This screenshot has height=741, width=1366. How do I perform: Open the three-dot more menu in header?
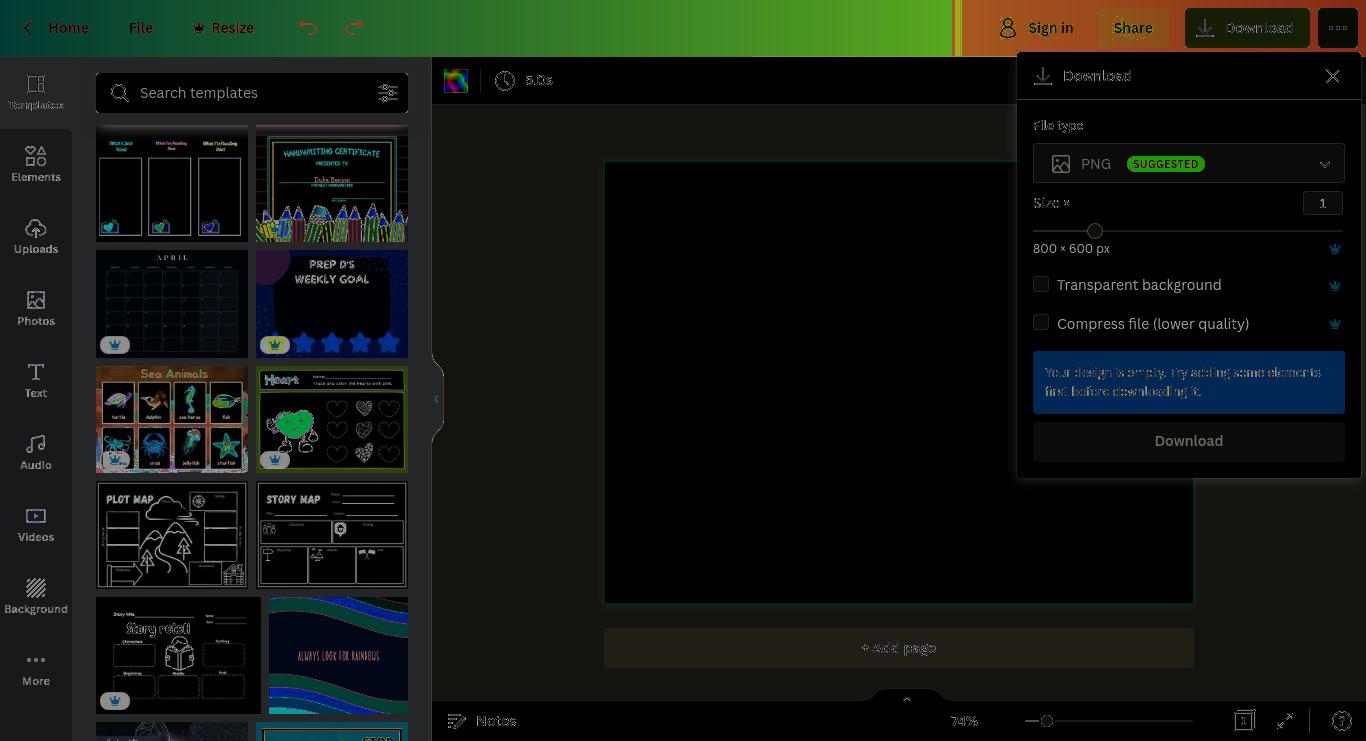pyautogui.click(x=1338, y=28)
